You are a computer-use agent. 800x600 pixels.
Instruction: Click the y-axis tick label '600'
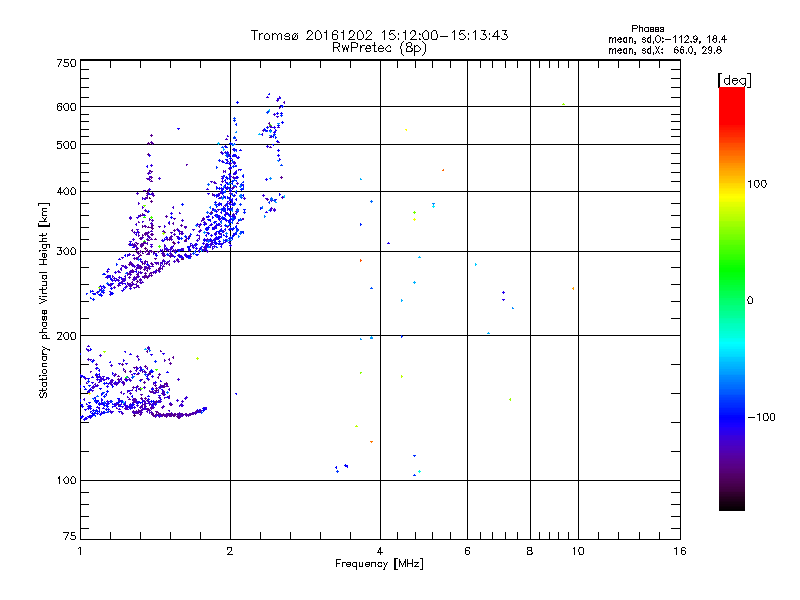(x=66, y=107)
